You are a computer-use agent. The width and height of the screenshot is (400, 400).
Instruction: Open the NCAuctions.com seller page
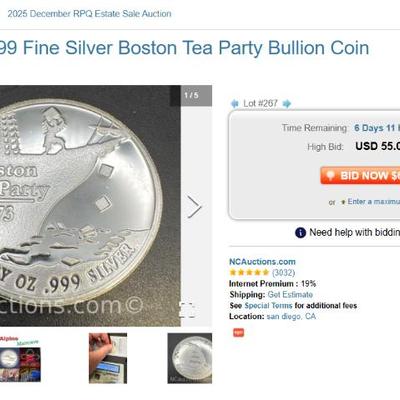(262, 262)
